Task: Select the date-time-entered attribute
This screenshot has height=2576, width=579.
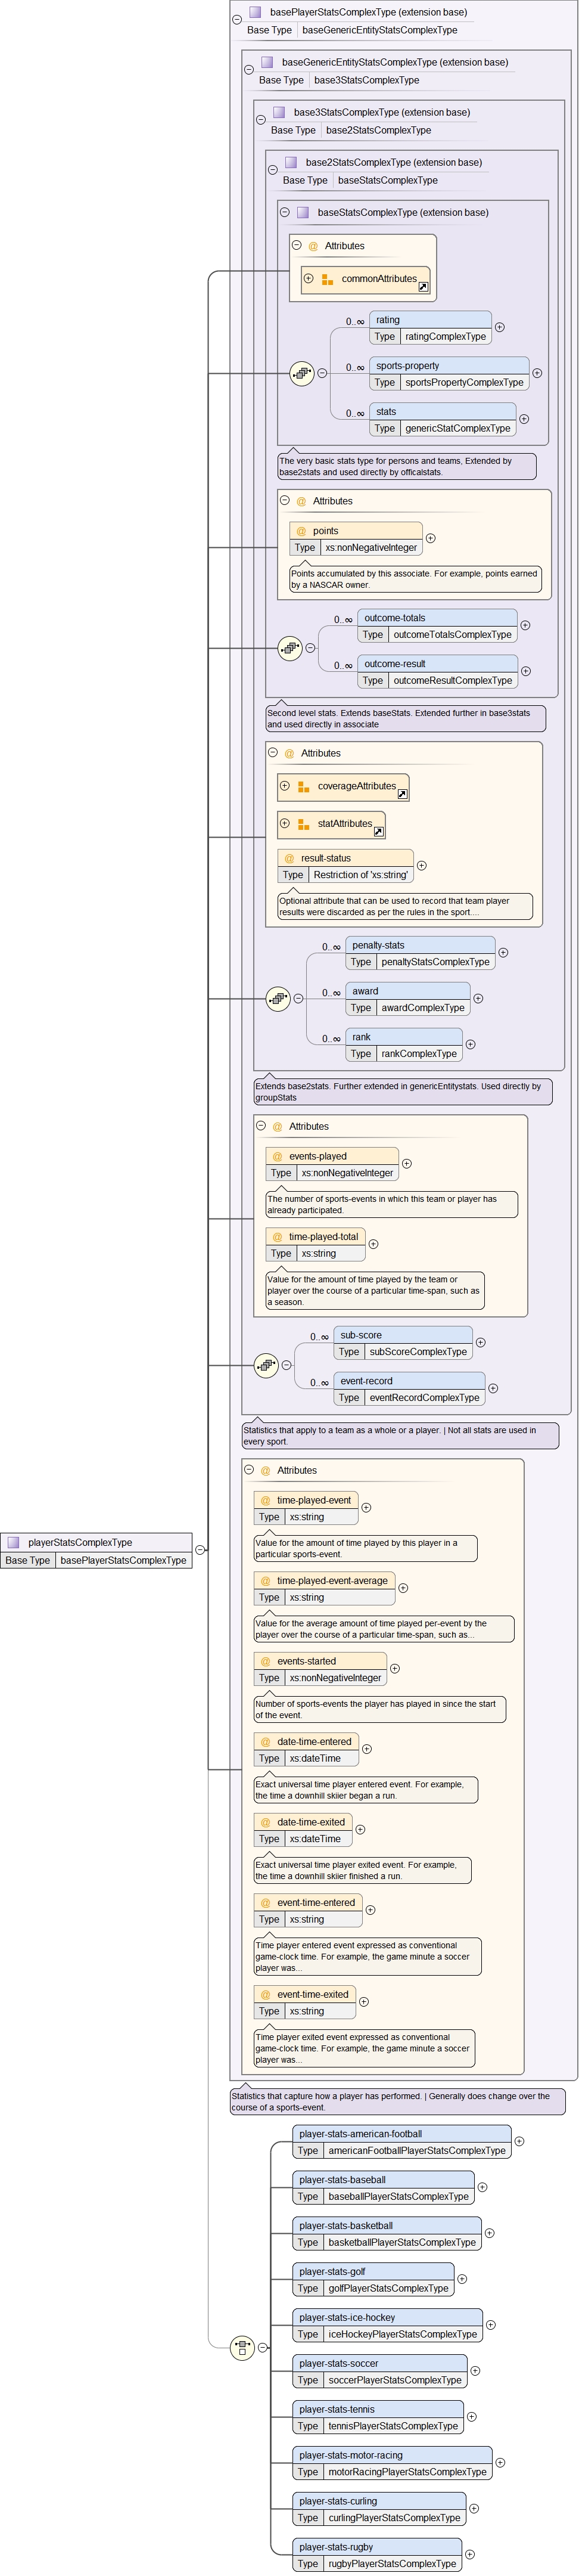Action: point(314,1741)
